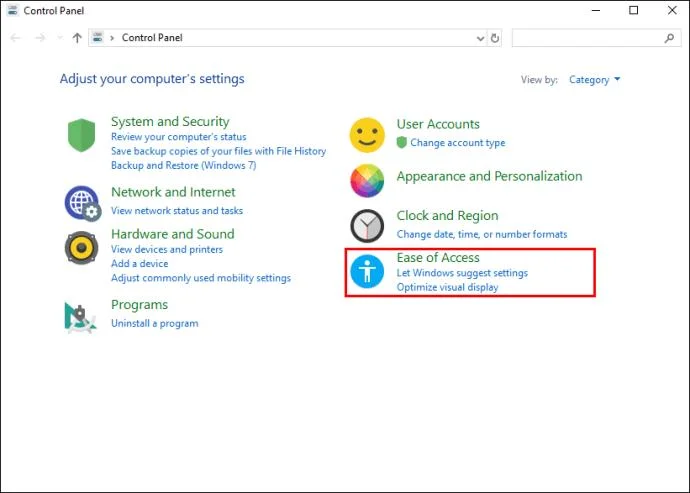Open Network and Internet globe icon

pos(83,203)
